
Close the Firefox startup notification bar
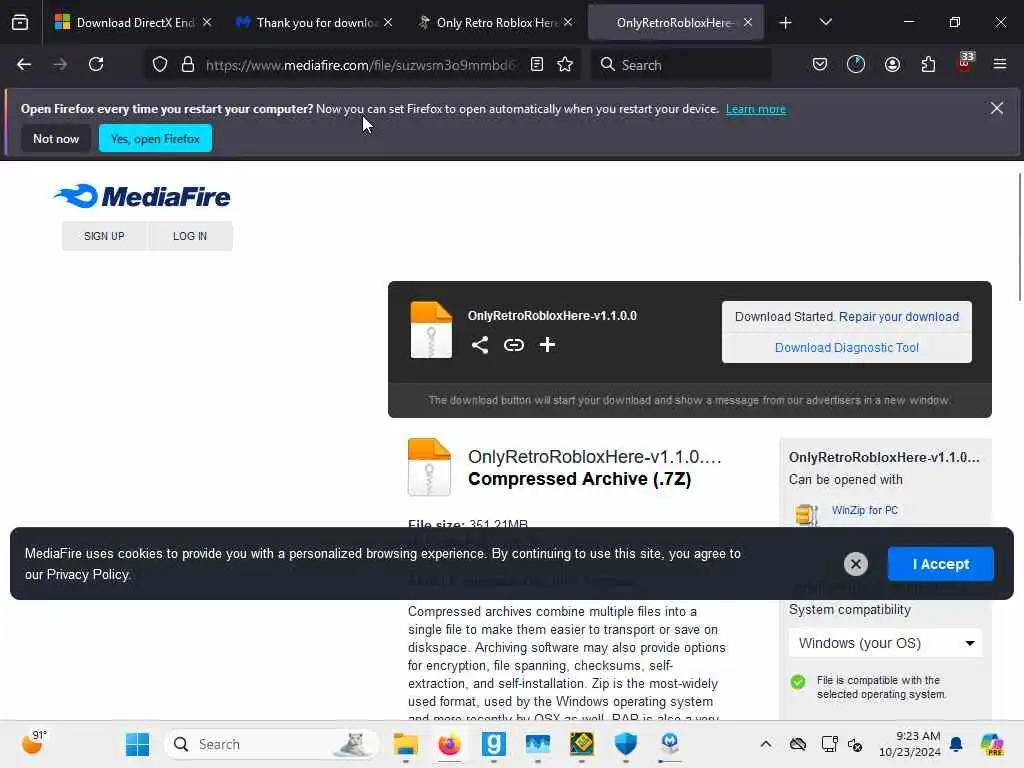[x=997, y=108]
